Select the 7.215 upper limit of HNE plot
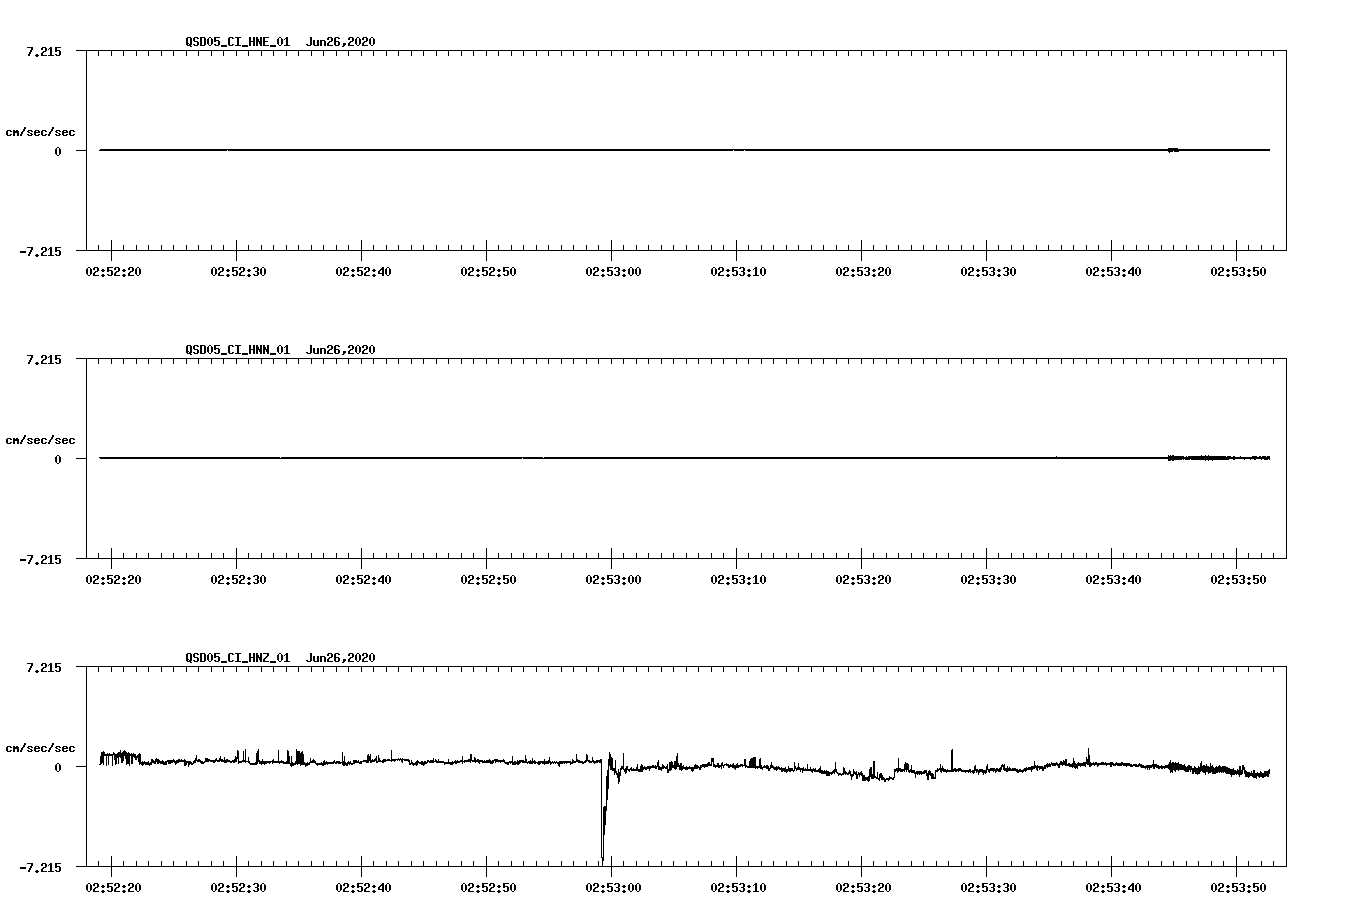The height and width of the screenshot is (924, 1358). pos(44,51)
